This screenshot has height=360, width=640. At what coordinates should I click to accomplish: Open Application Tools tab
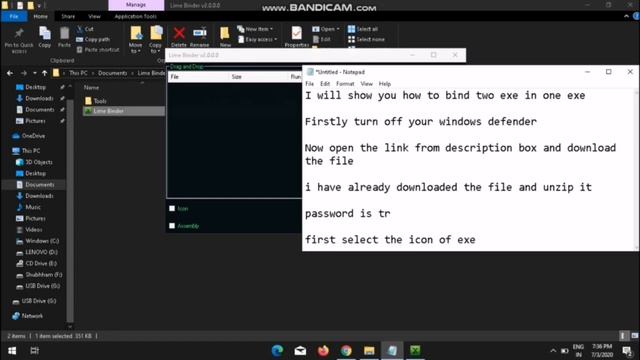136,16
